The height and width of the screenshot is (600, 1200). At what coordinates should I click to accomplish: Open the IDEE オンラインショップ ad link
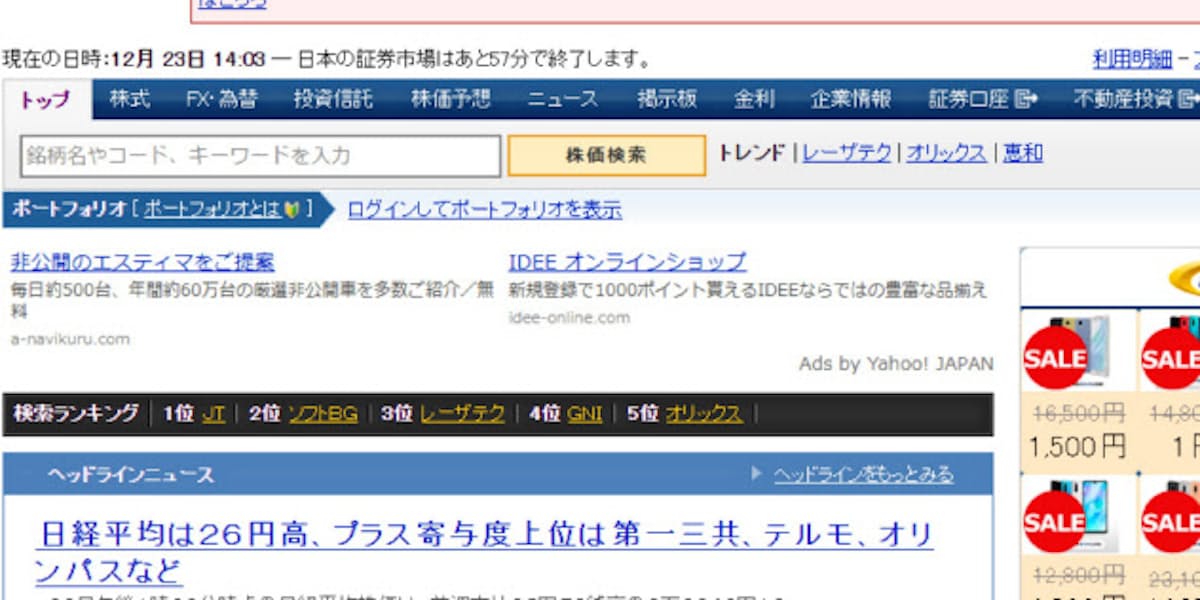(x=627, y=262)
